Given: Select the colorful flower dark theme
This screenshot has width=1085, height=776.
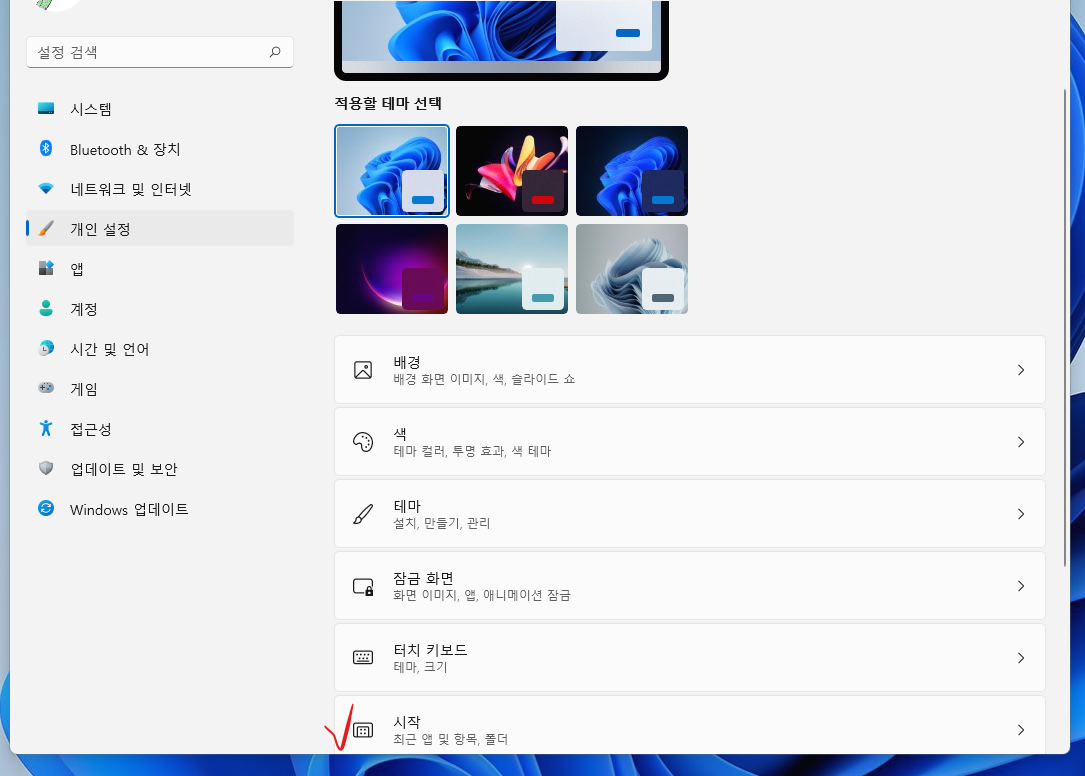Looking at the screenshot, I should tap(512, 171).
